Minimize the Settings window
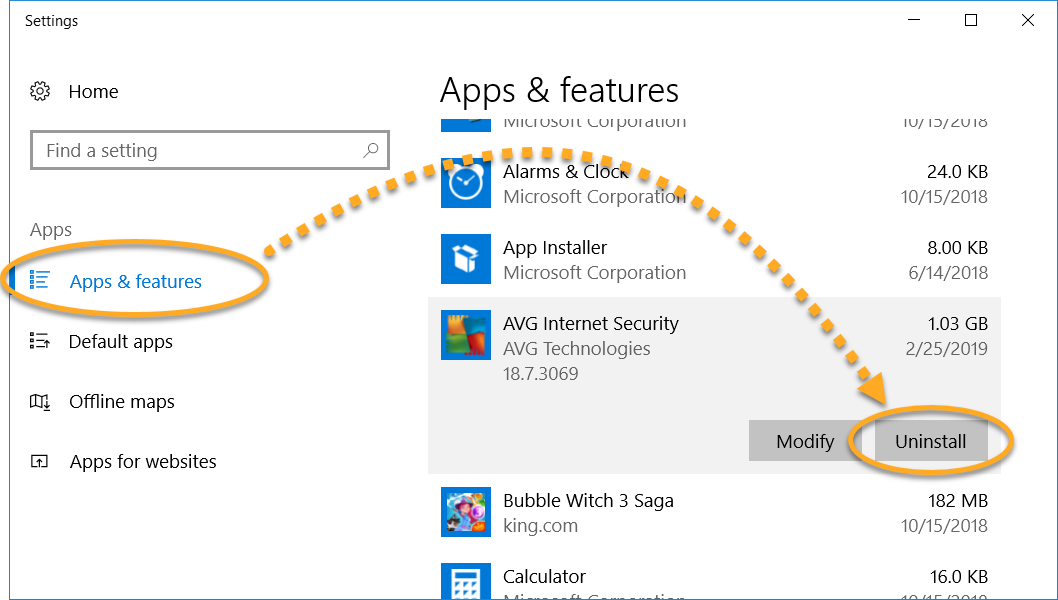Viewport: 1058px width, 600px height. click(x=914, y=21)
